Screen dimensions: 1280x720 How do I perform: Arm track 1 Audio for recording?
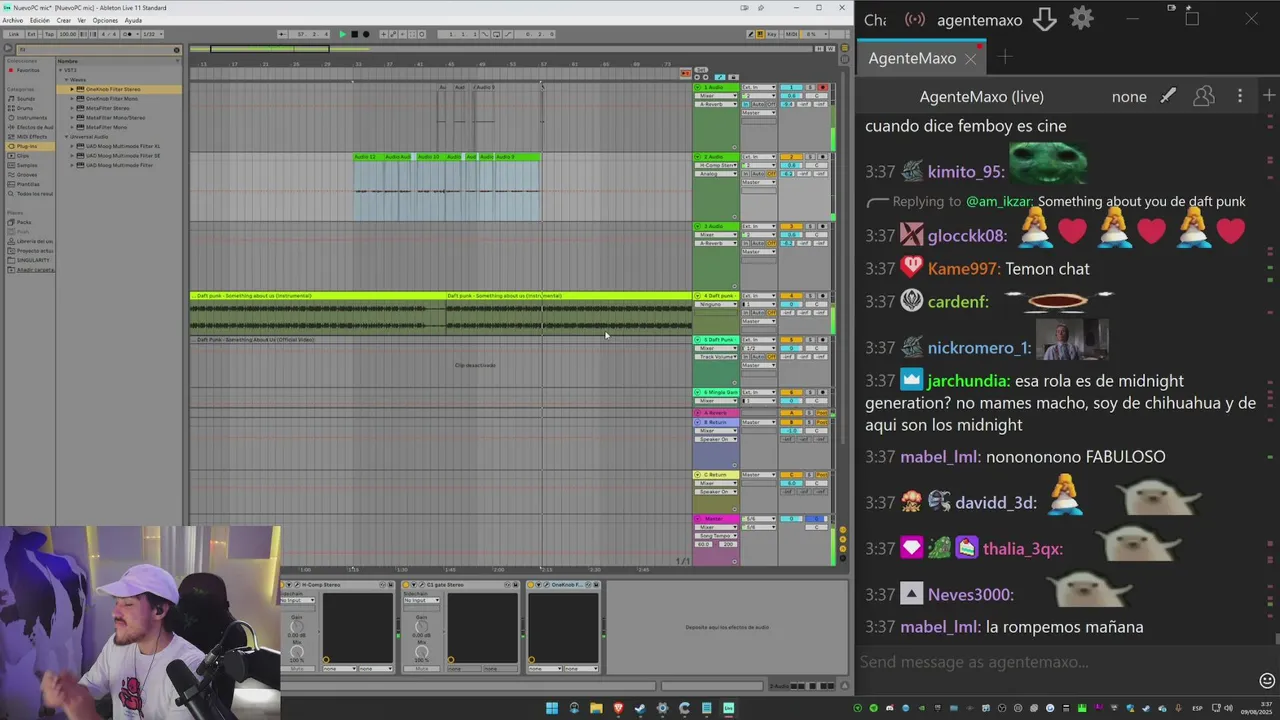[823, 88]
